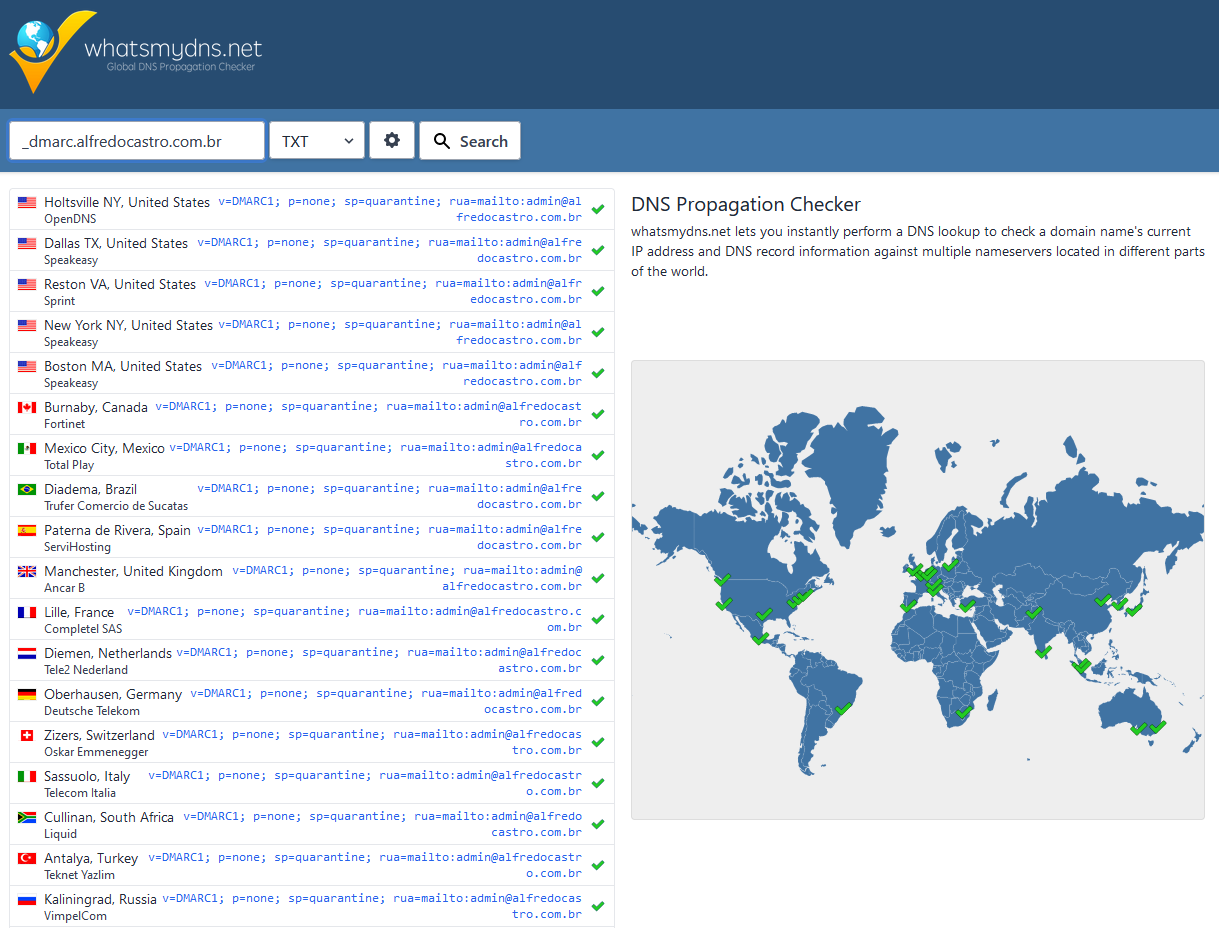
Task: Click the map checkmark over South Africa
Action: [964, 712]
